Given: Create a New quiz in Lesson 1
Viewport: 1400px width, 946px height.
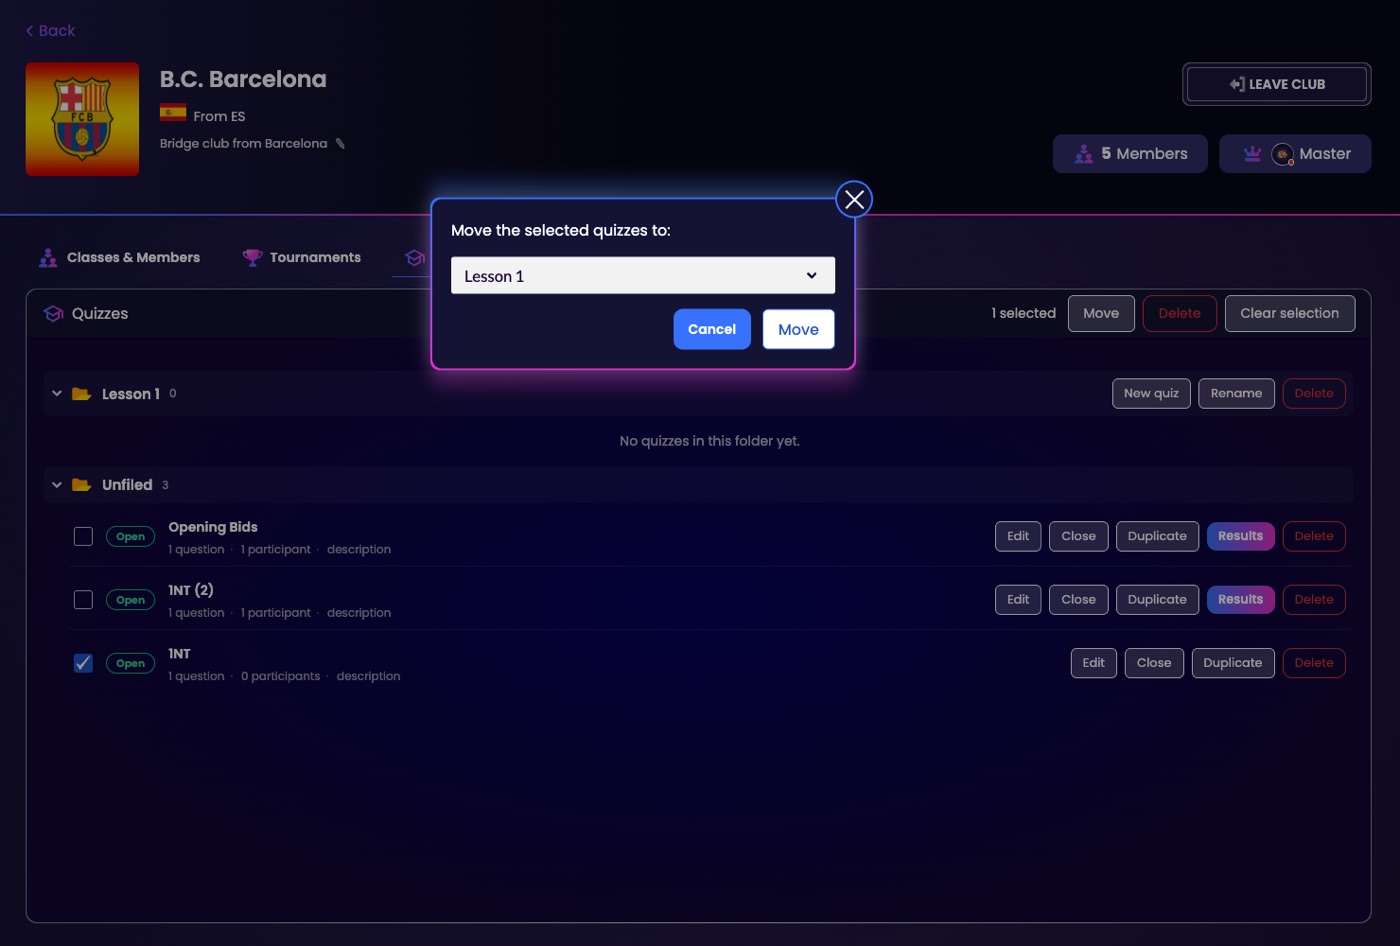Looking at the screenshot, I should (1151, 394).
